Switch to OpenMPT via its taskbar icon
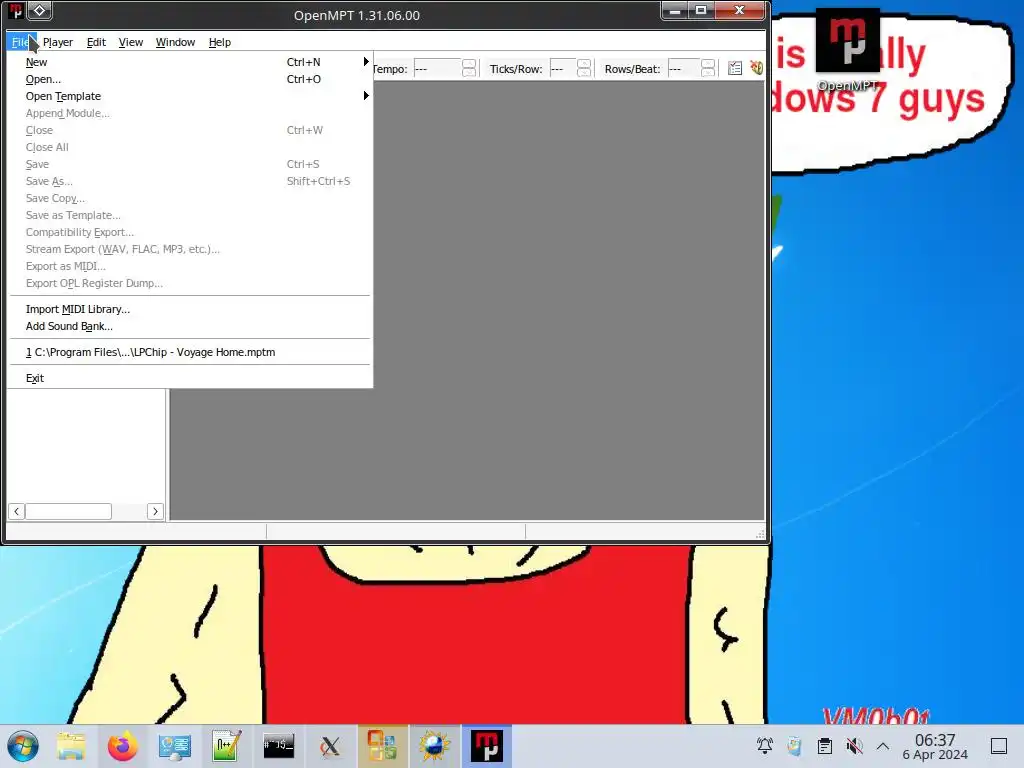The width and height of the screenshot is (1024, 768). (487, 746)
